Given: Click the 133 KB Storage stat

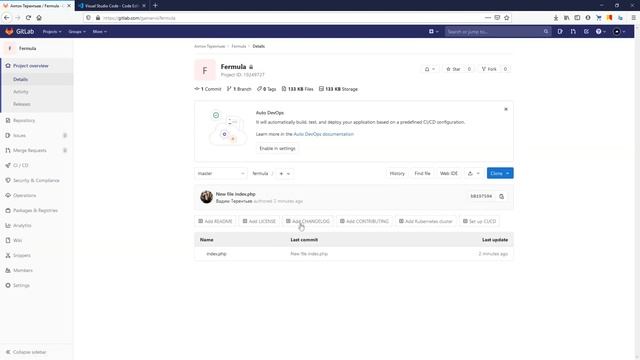Looking at the screenshot, I should click(338, 89).
